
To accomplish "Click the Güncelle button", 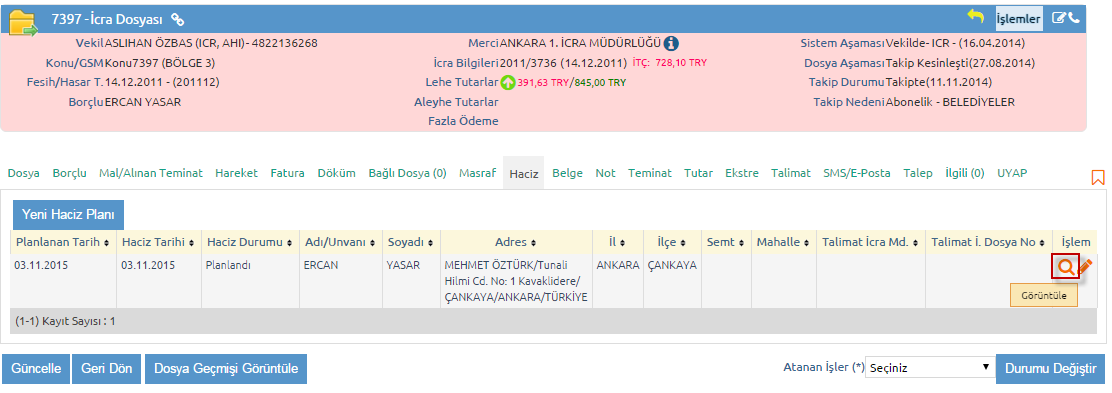I will point(36,369).
